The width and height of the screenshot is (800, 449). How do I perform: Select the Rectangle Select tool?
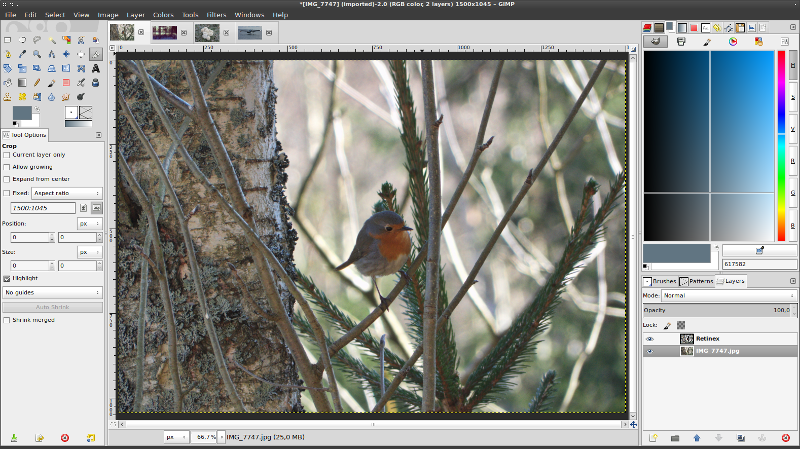8,40
